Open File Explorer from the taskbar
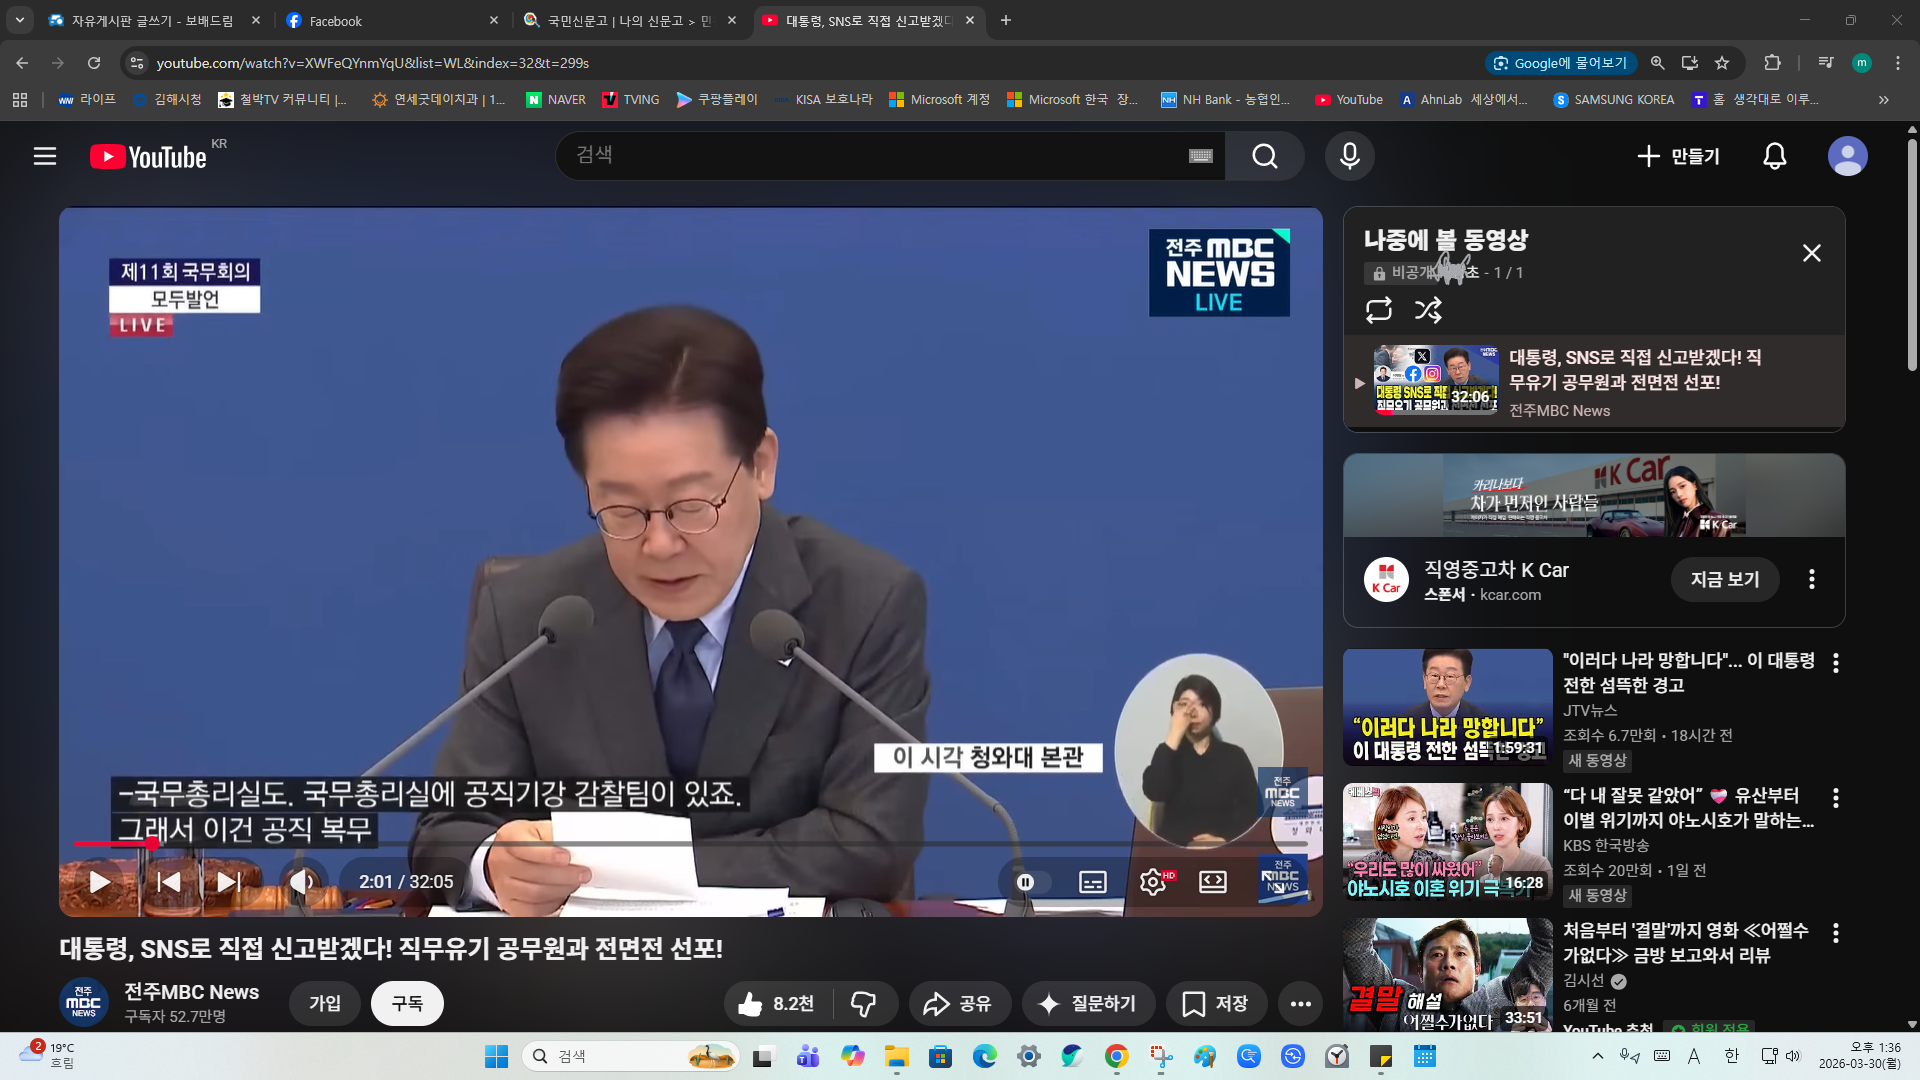Image resolution: width=1920 pixels, height=1080 pixels. [896, 1056]
